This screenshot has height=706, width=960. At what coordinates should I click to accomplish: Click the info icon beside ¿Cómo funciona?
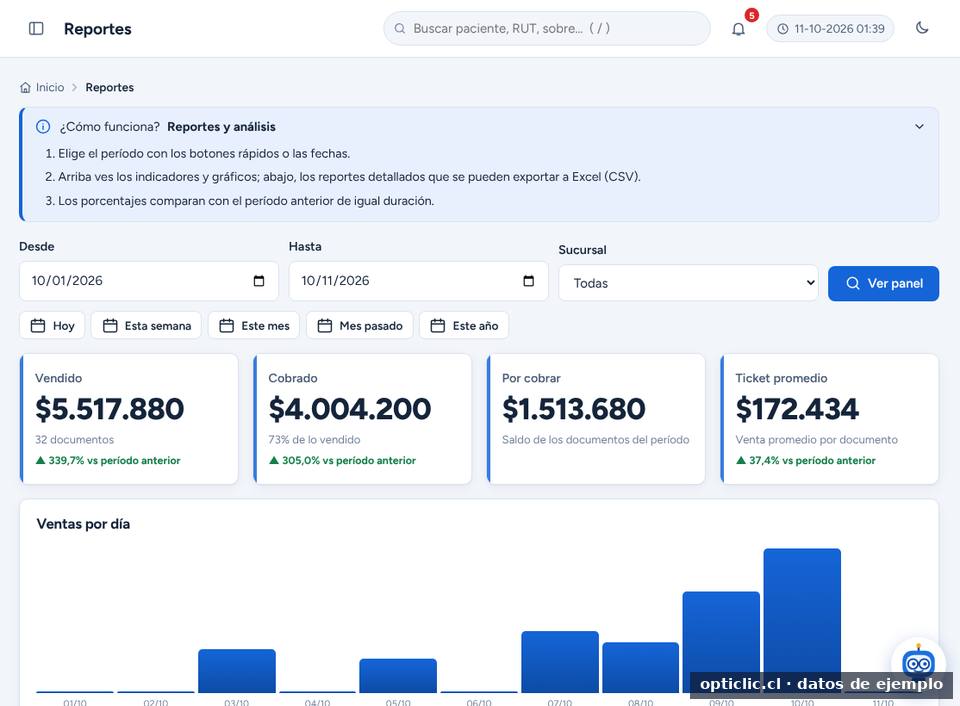pyautogui.click(x=43, y=127)
